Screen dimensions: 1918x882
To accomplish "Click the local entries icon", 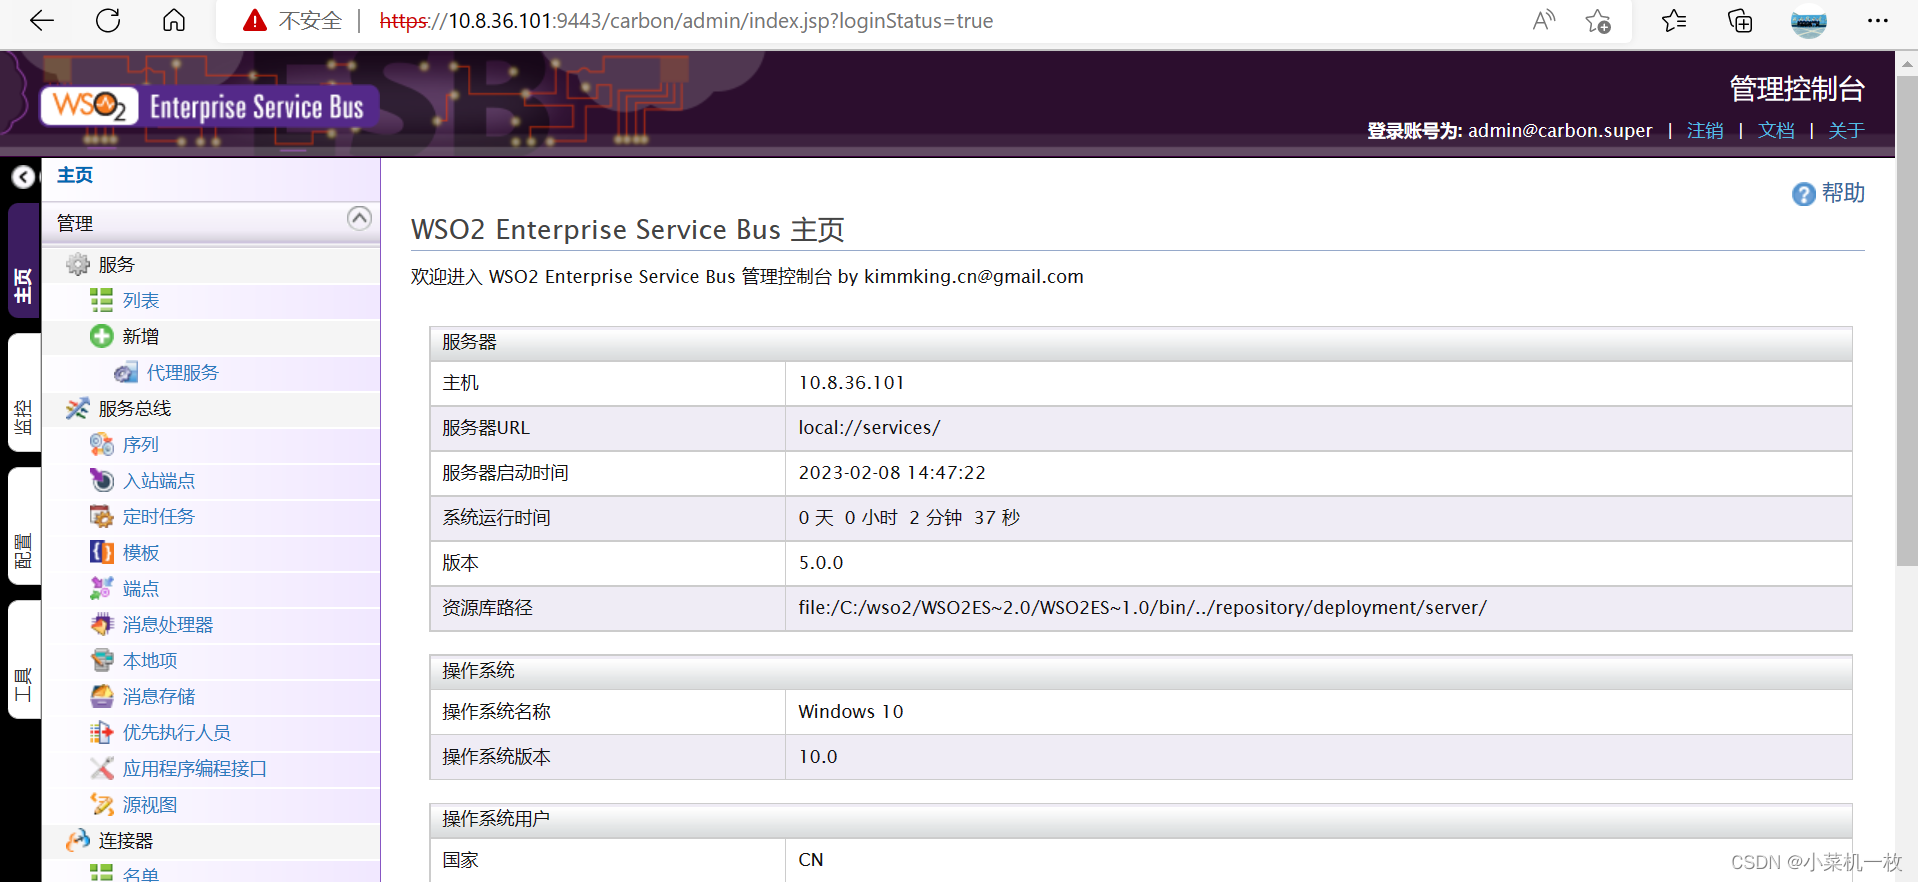I will (x=101, y=661).
